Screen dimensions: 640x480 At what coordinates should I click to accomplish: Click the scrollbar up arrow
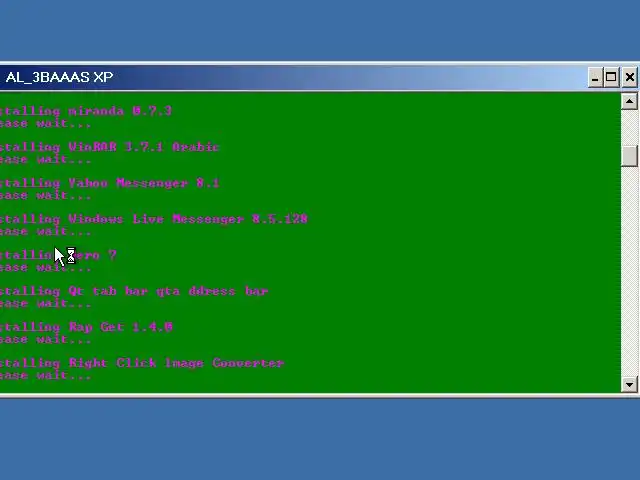coord(629,101)
